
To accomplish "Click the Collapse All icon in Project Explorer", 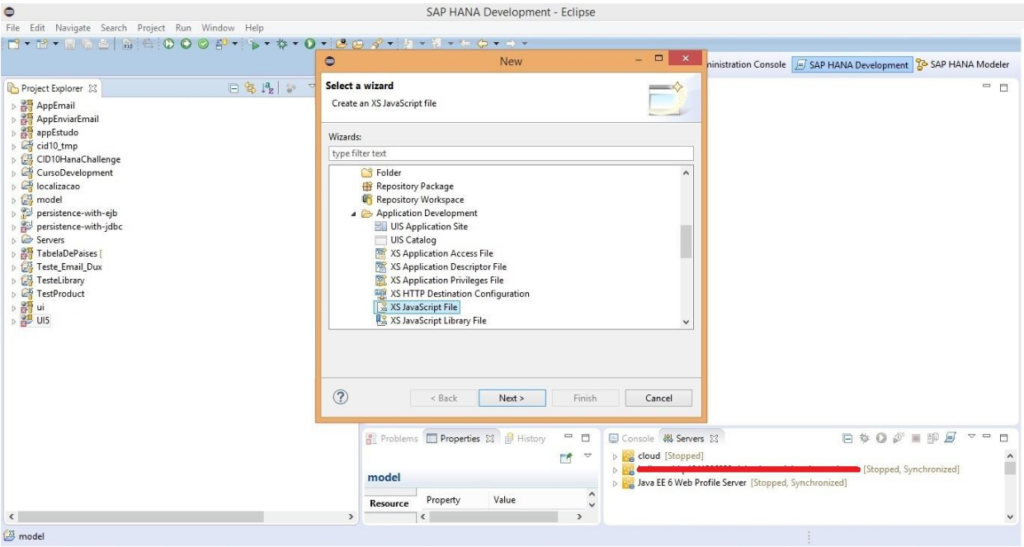I will [x=234, y=88].
